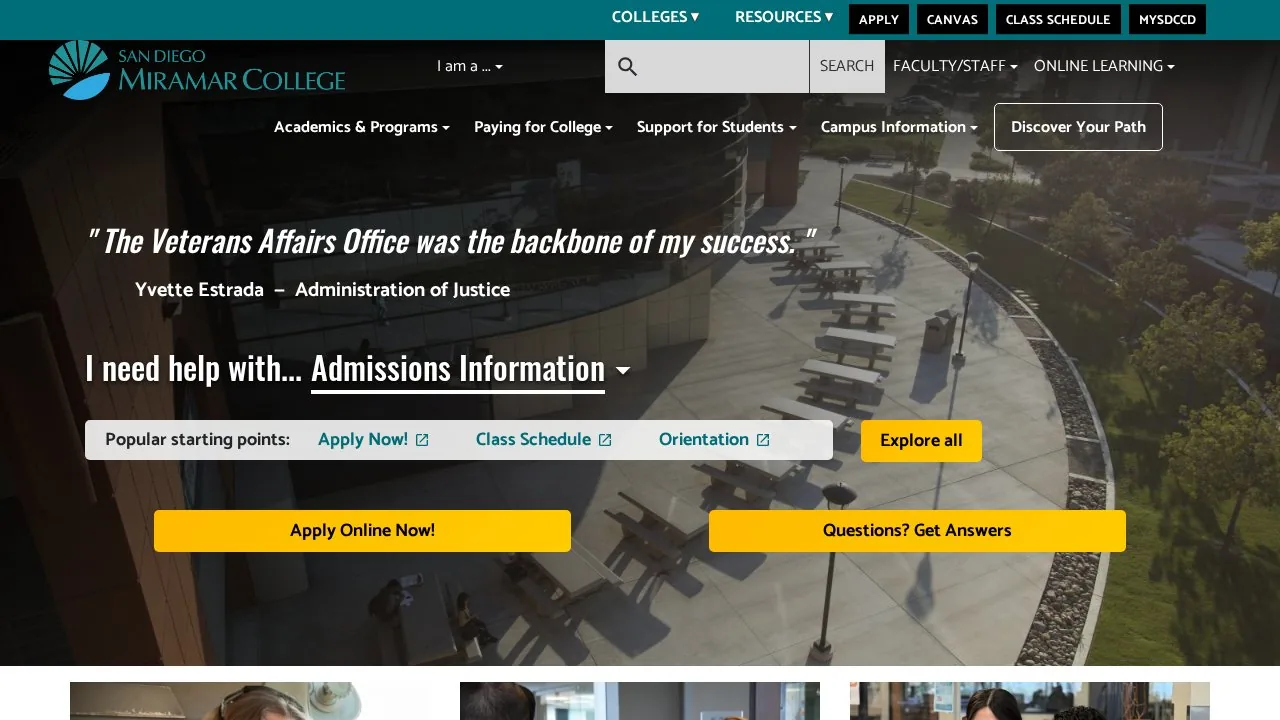Click Apply Online Now! button
Image resolution: width=1280 pixels, height=720 pixels.
(362, 531)
